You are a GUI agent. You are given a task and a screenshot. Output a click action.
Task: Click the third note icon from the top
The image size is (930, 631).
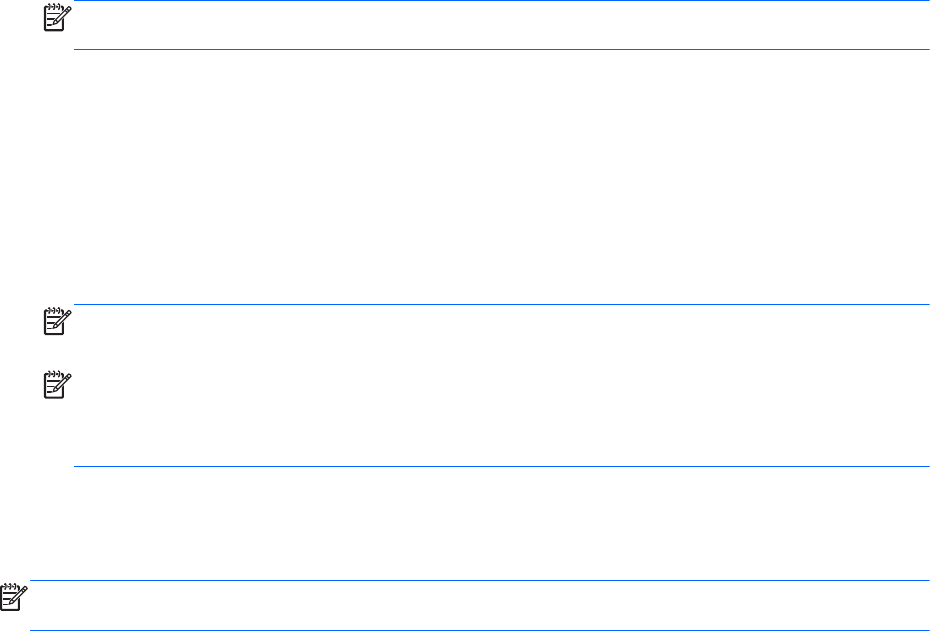(58, 384)
